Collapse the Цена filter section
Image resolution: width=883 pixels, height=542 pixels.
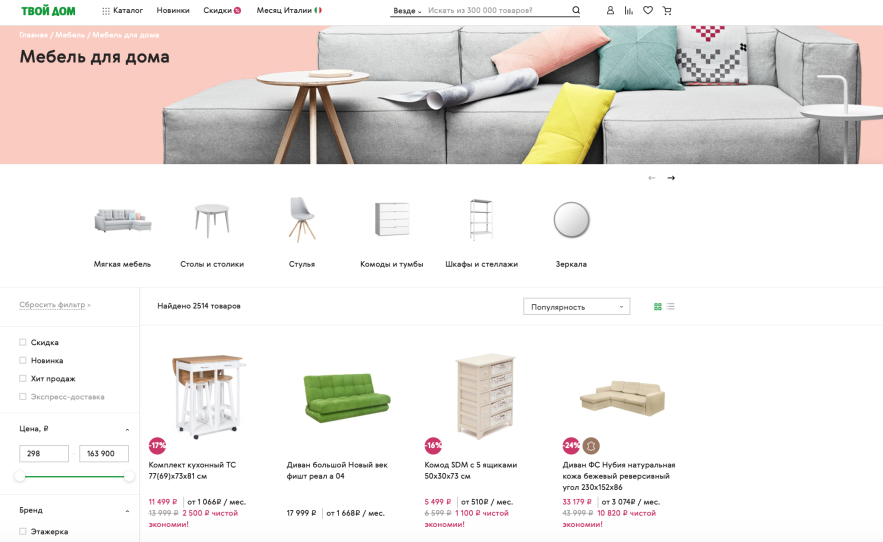[x=127, y=429]
